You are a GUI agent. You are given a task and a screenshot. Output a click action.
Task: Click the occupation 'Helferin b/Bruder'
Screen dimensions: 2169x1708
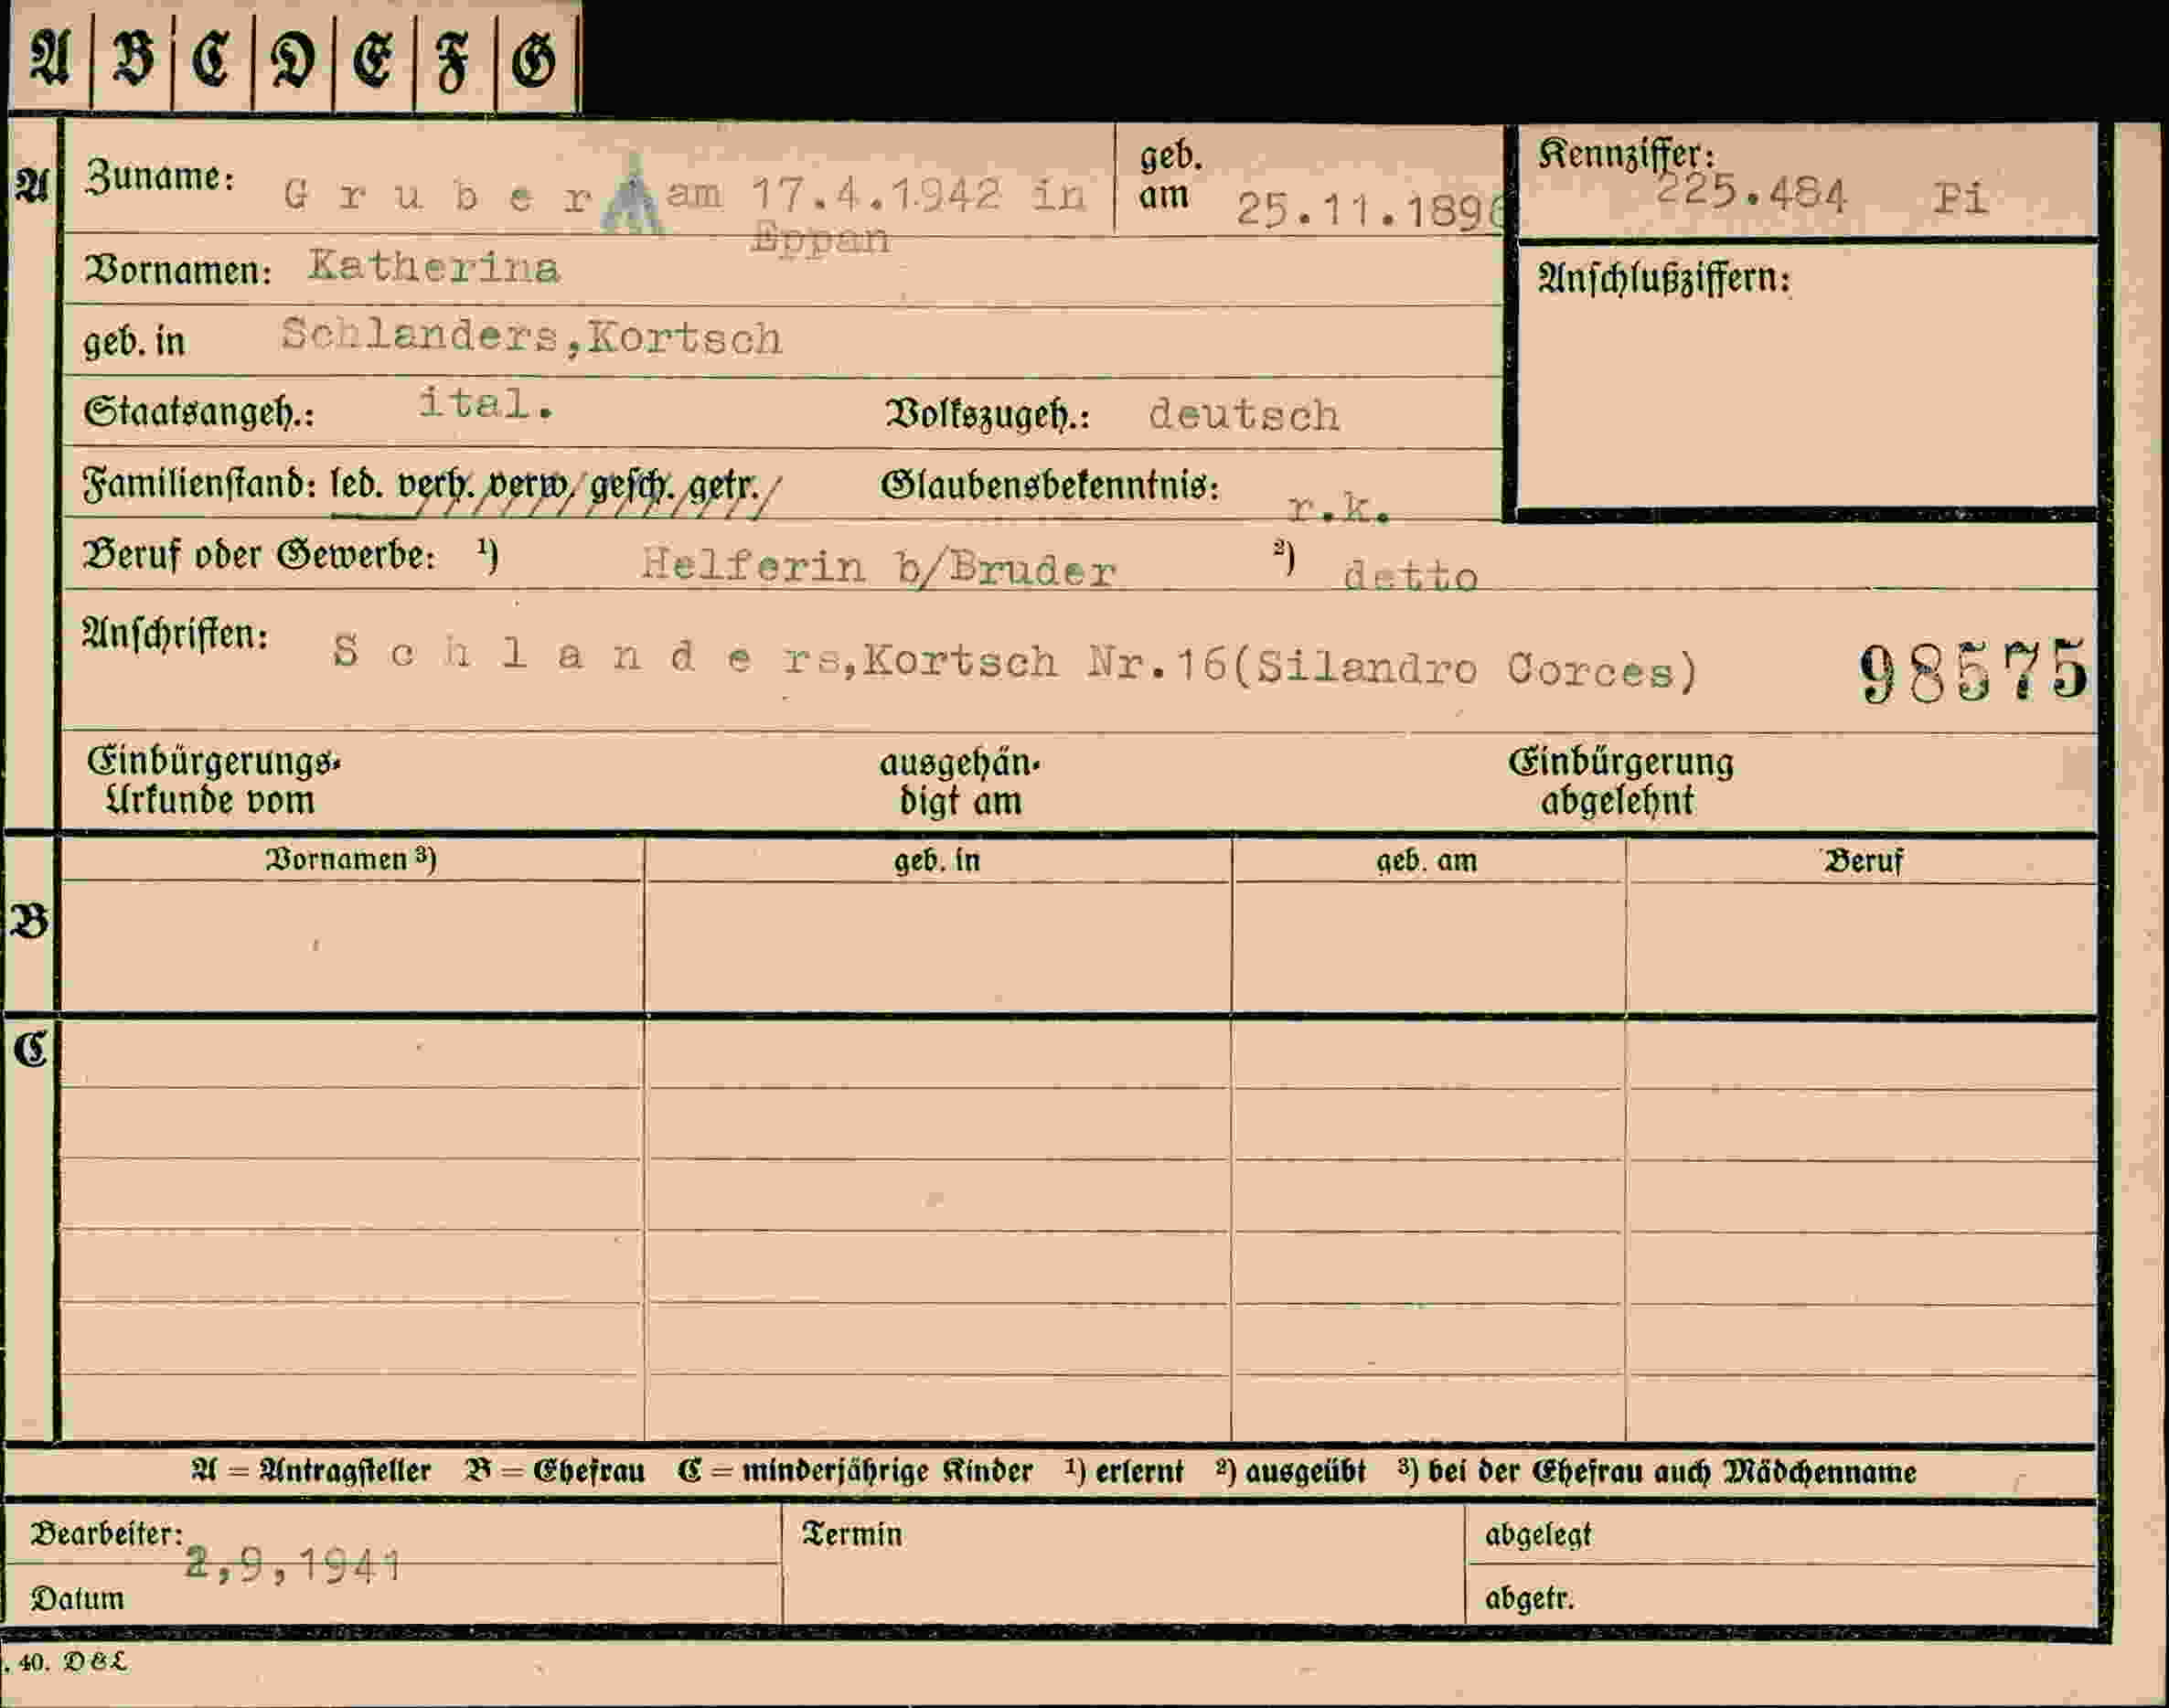click(878, 568)
